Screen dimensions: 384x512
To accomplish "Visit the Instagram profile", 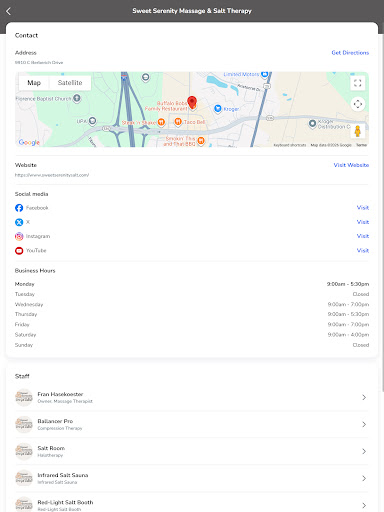I will [x=363, y=236].
